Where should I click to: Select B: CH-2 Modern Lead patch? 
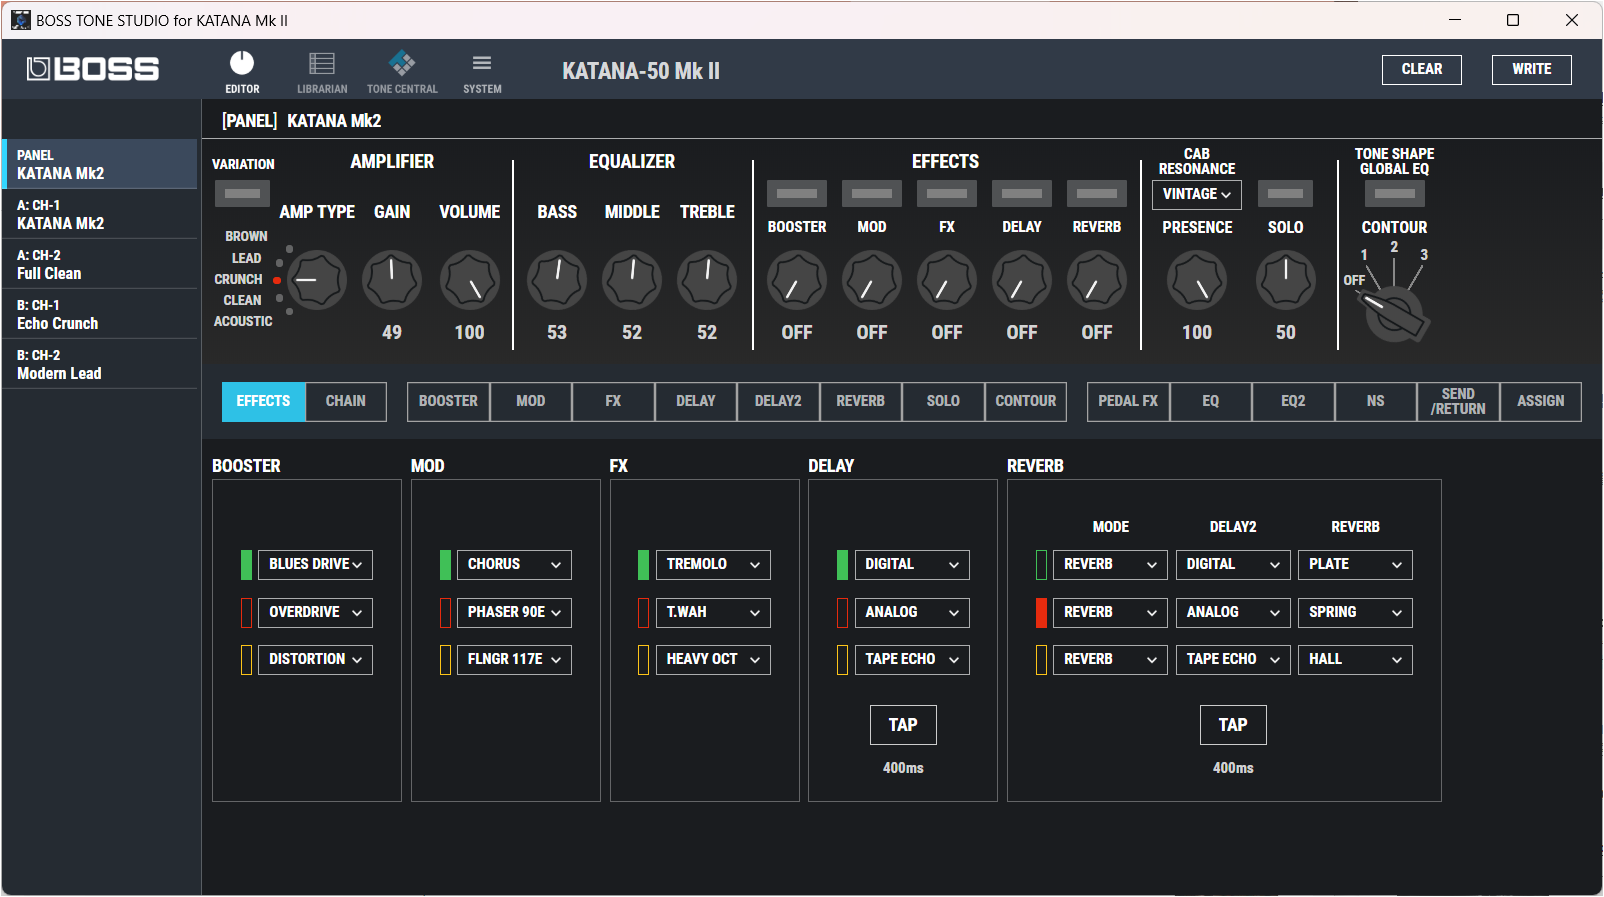pos(100,364)
